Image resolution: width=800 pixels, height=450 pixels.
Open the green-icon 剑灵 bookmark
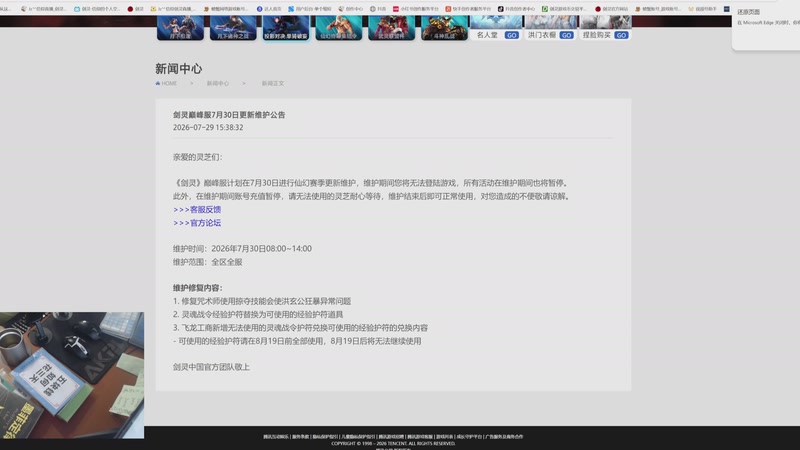564,9
